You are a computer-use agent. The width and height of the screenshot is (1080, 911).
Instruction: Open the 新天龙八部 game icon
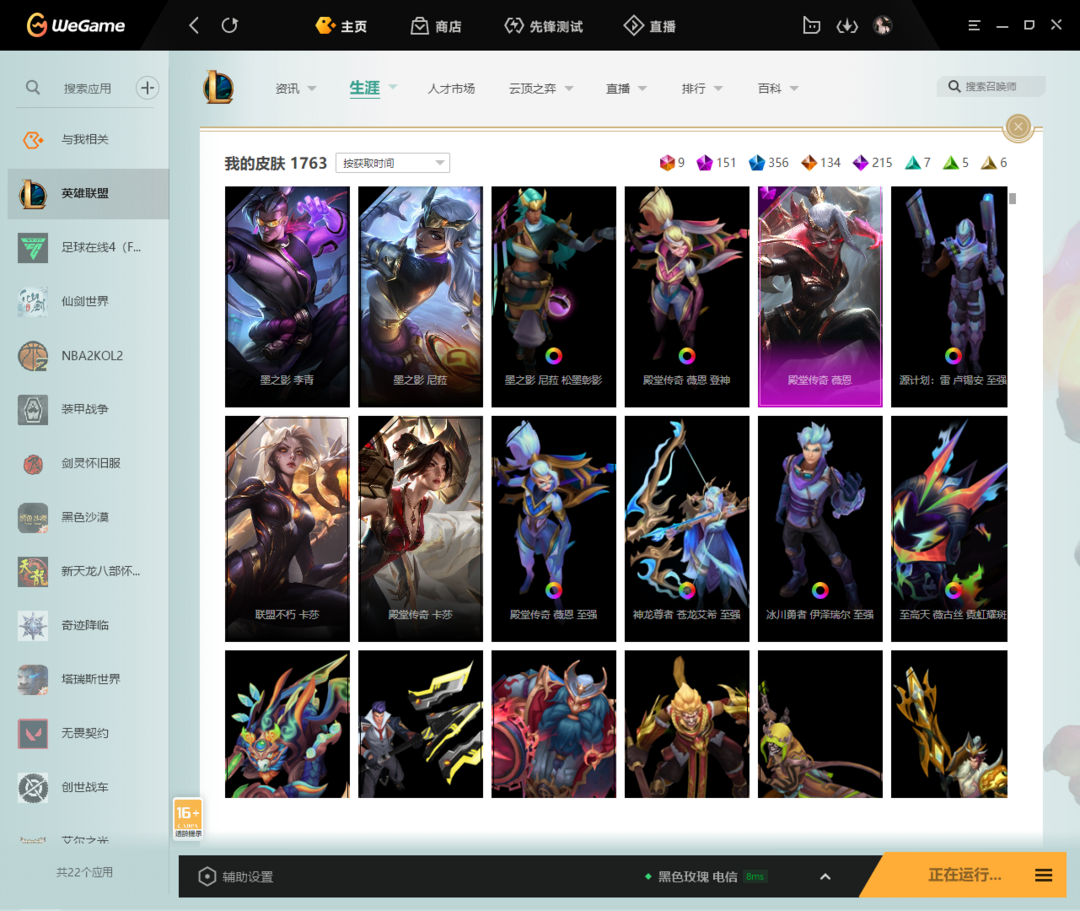[32, 571]
